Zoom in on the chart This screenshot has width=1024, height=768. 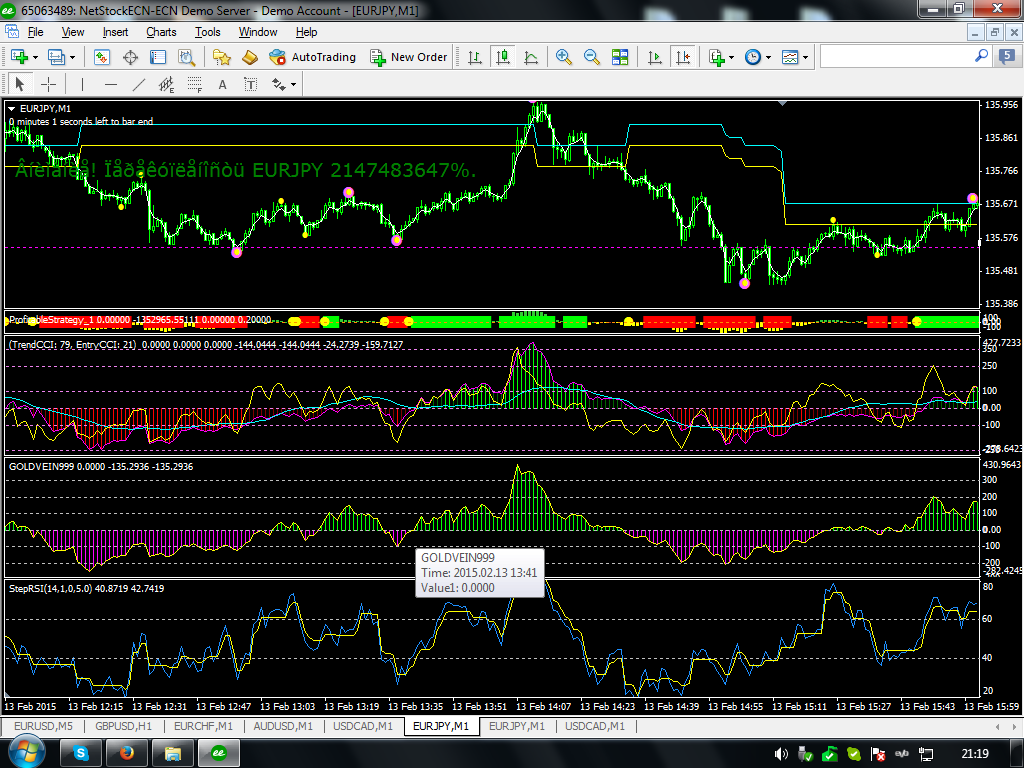(564, 57)
